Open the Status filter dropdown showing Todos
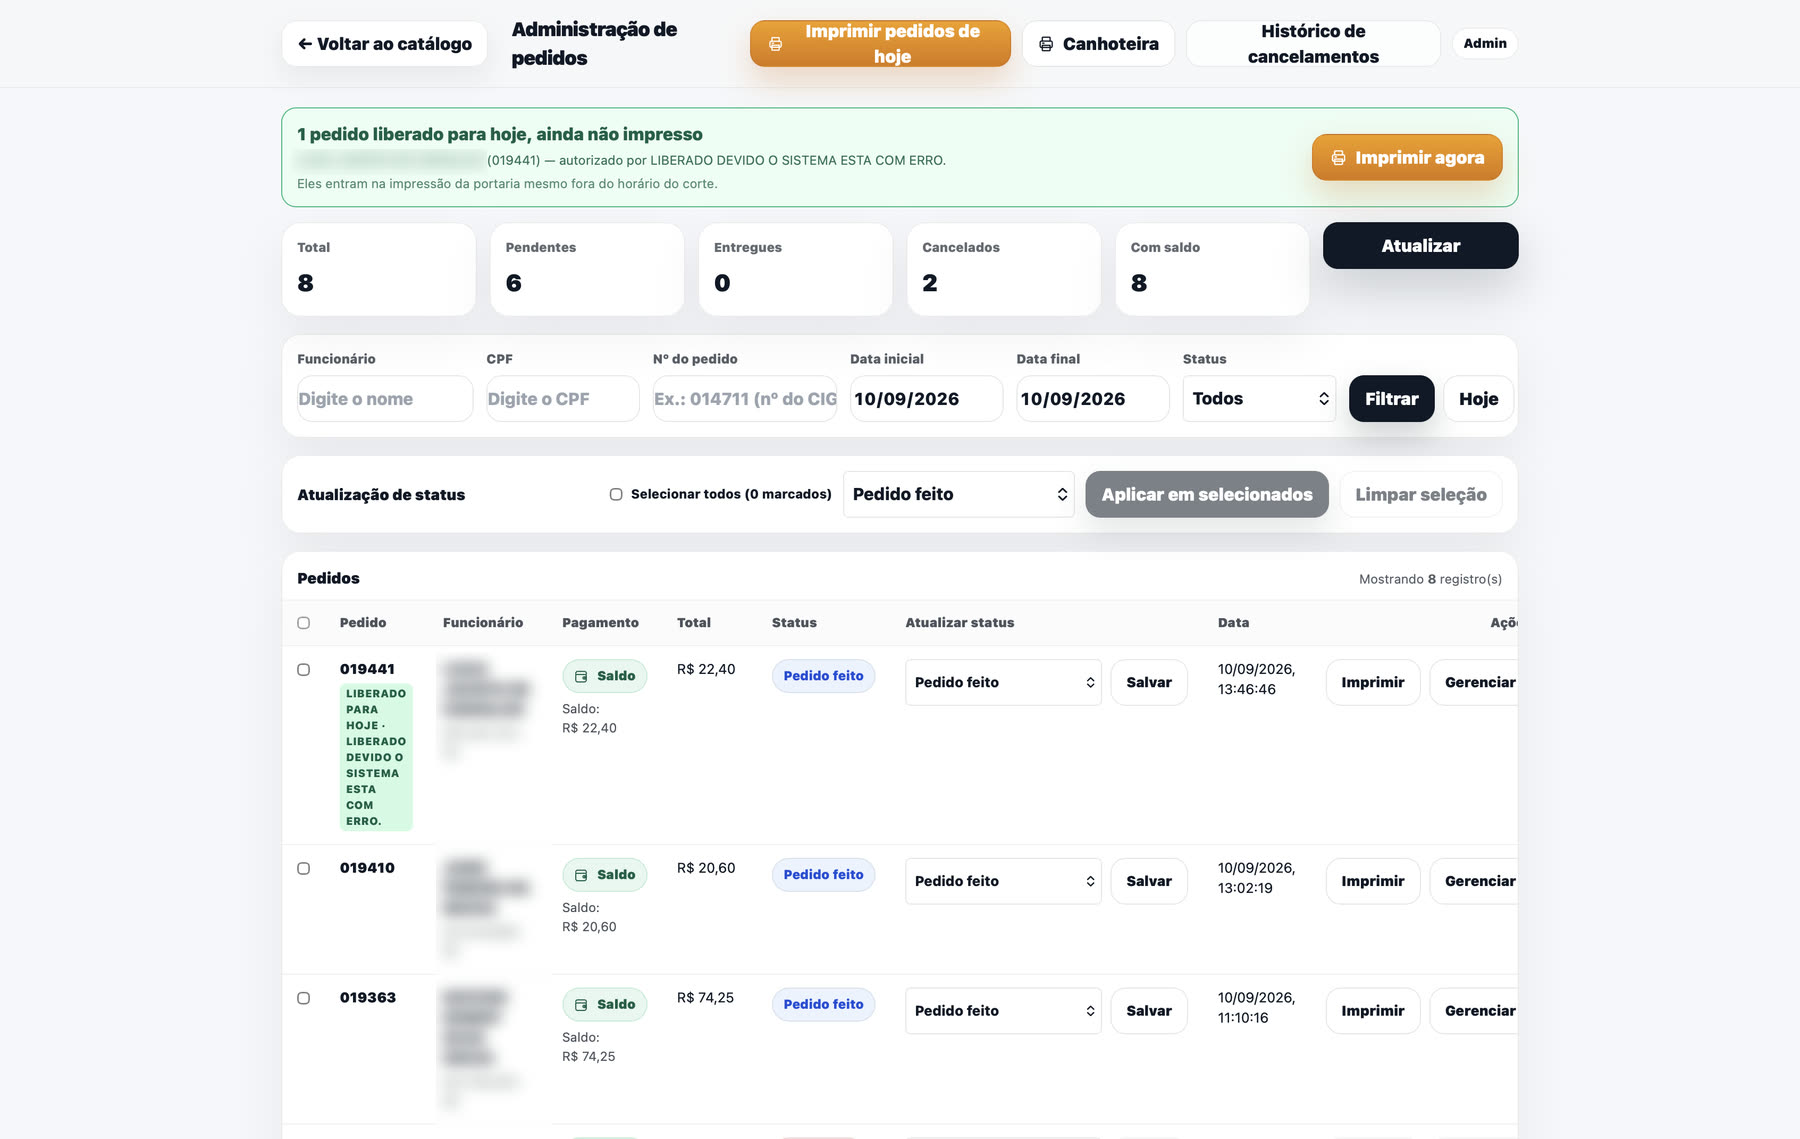 click(1259, 399)
